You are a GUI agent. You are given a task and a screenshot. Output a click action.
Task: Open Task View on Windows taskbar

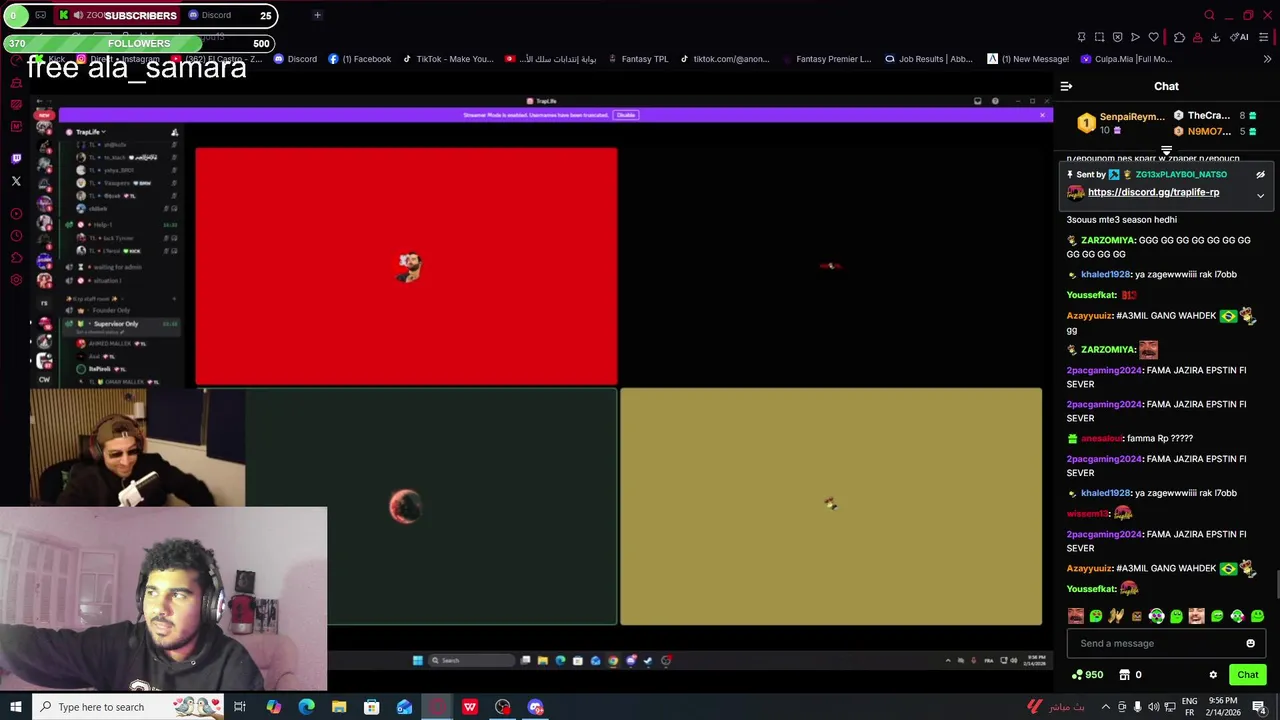(x=240, y=707)
